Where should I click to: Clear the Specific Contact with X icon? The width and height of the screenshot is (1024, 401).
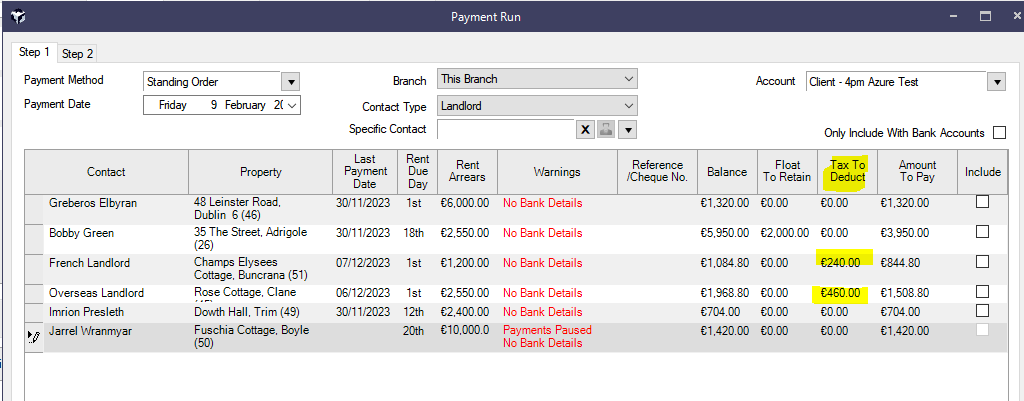(x=586, y=130)
